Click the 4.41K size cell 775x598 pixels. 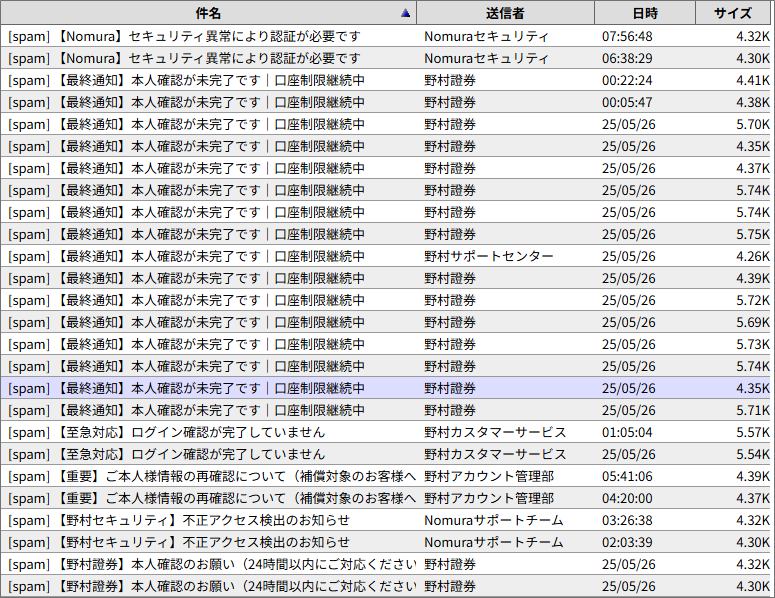click(x=753, y=81)
